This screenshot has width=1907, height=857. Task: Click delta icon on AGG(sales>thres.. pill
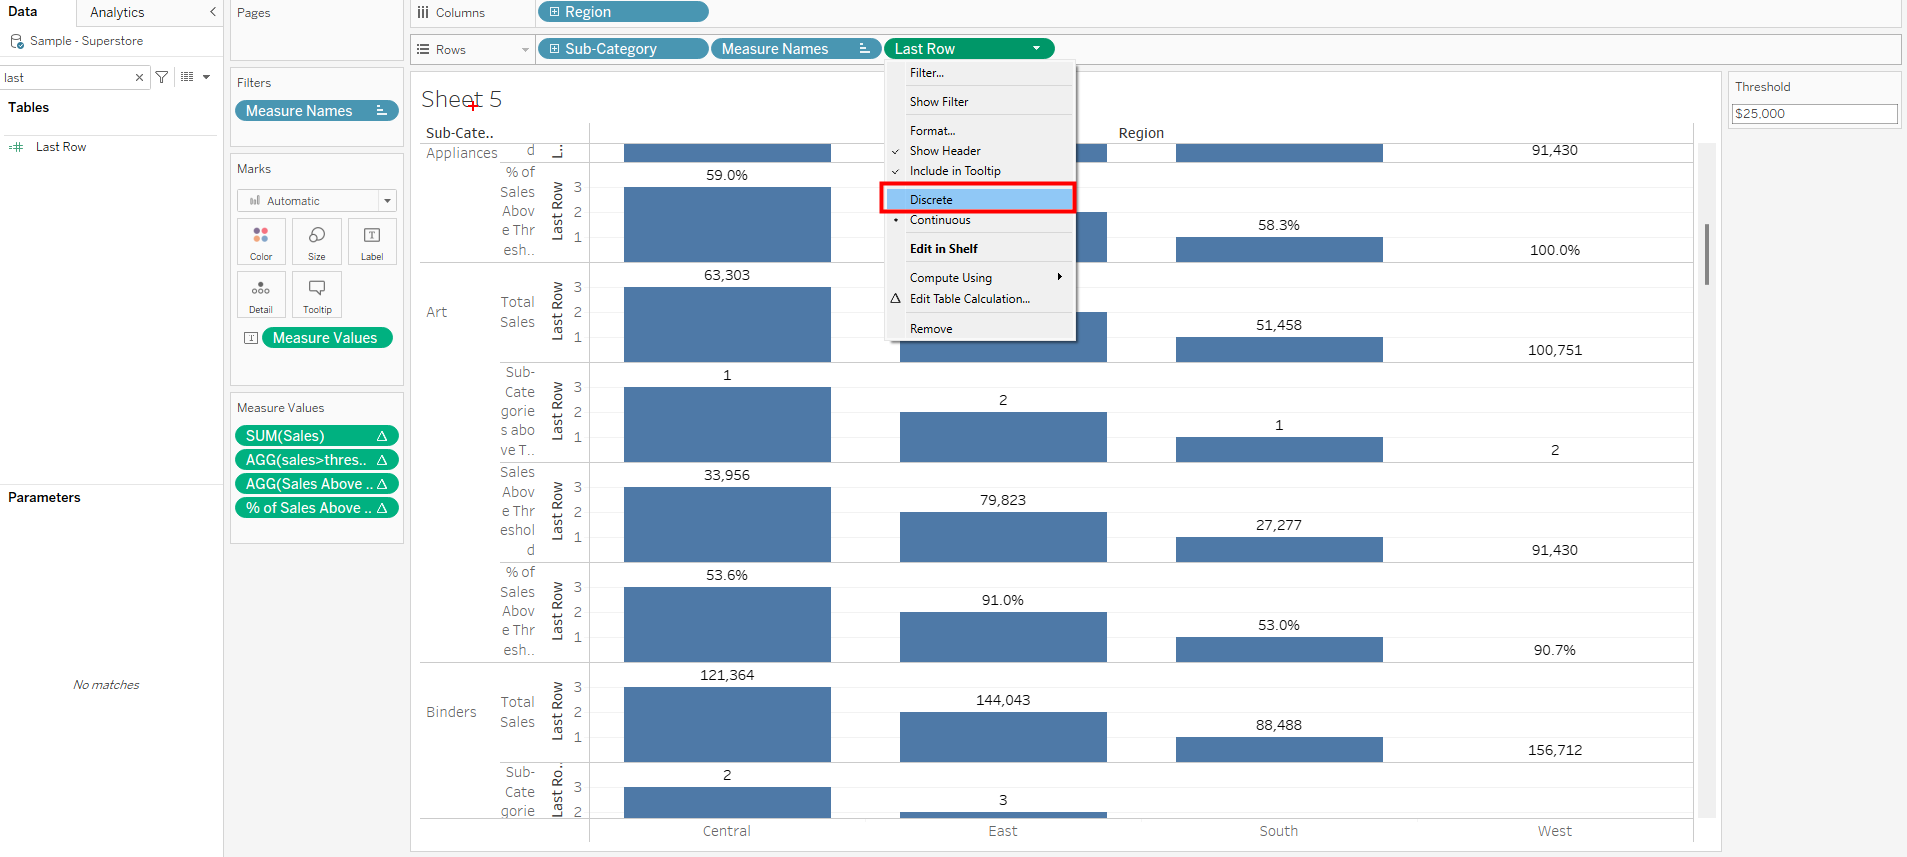[x=382, y=460]
